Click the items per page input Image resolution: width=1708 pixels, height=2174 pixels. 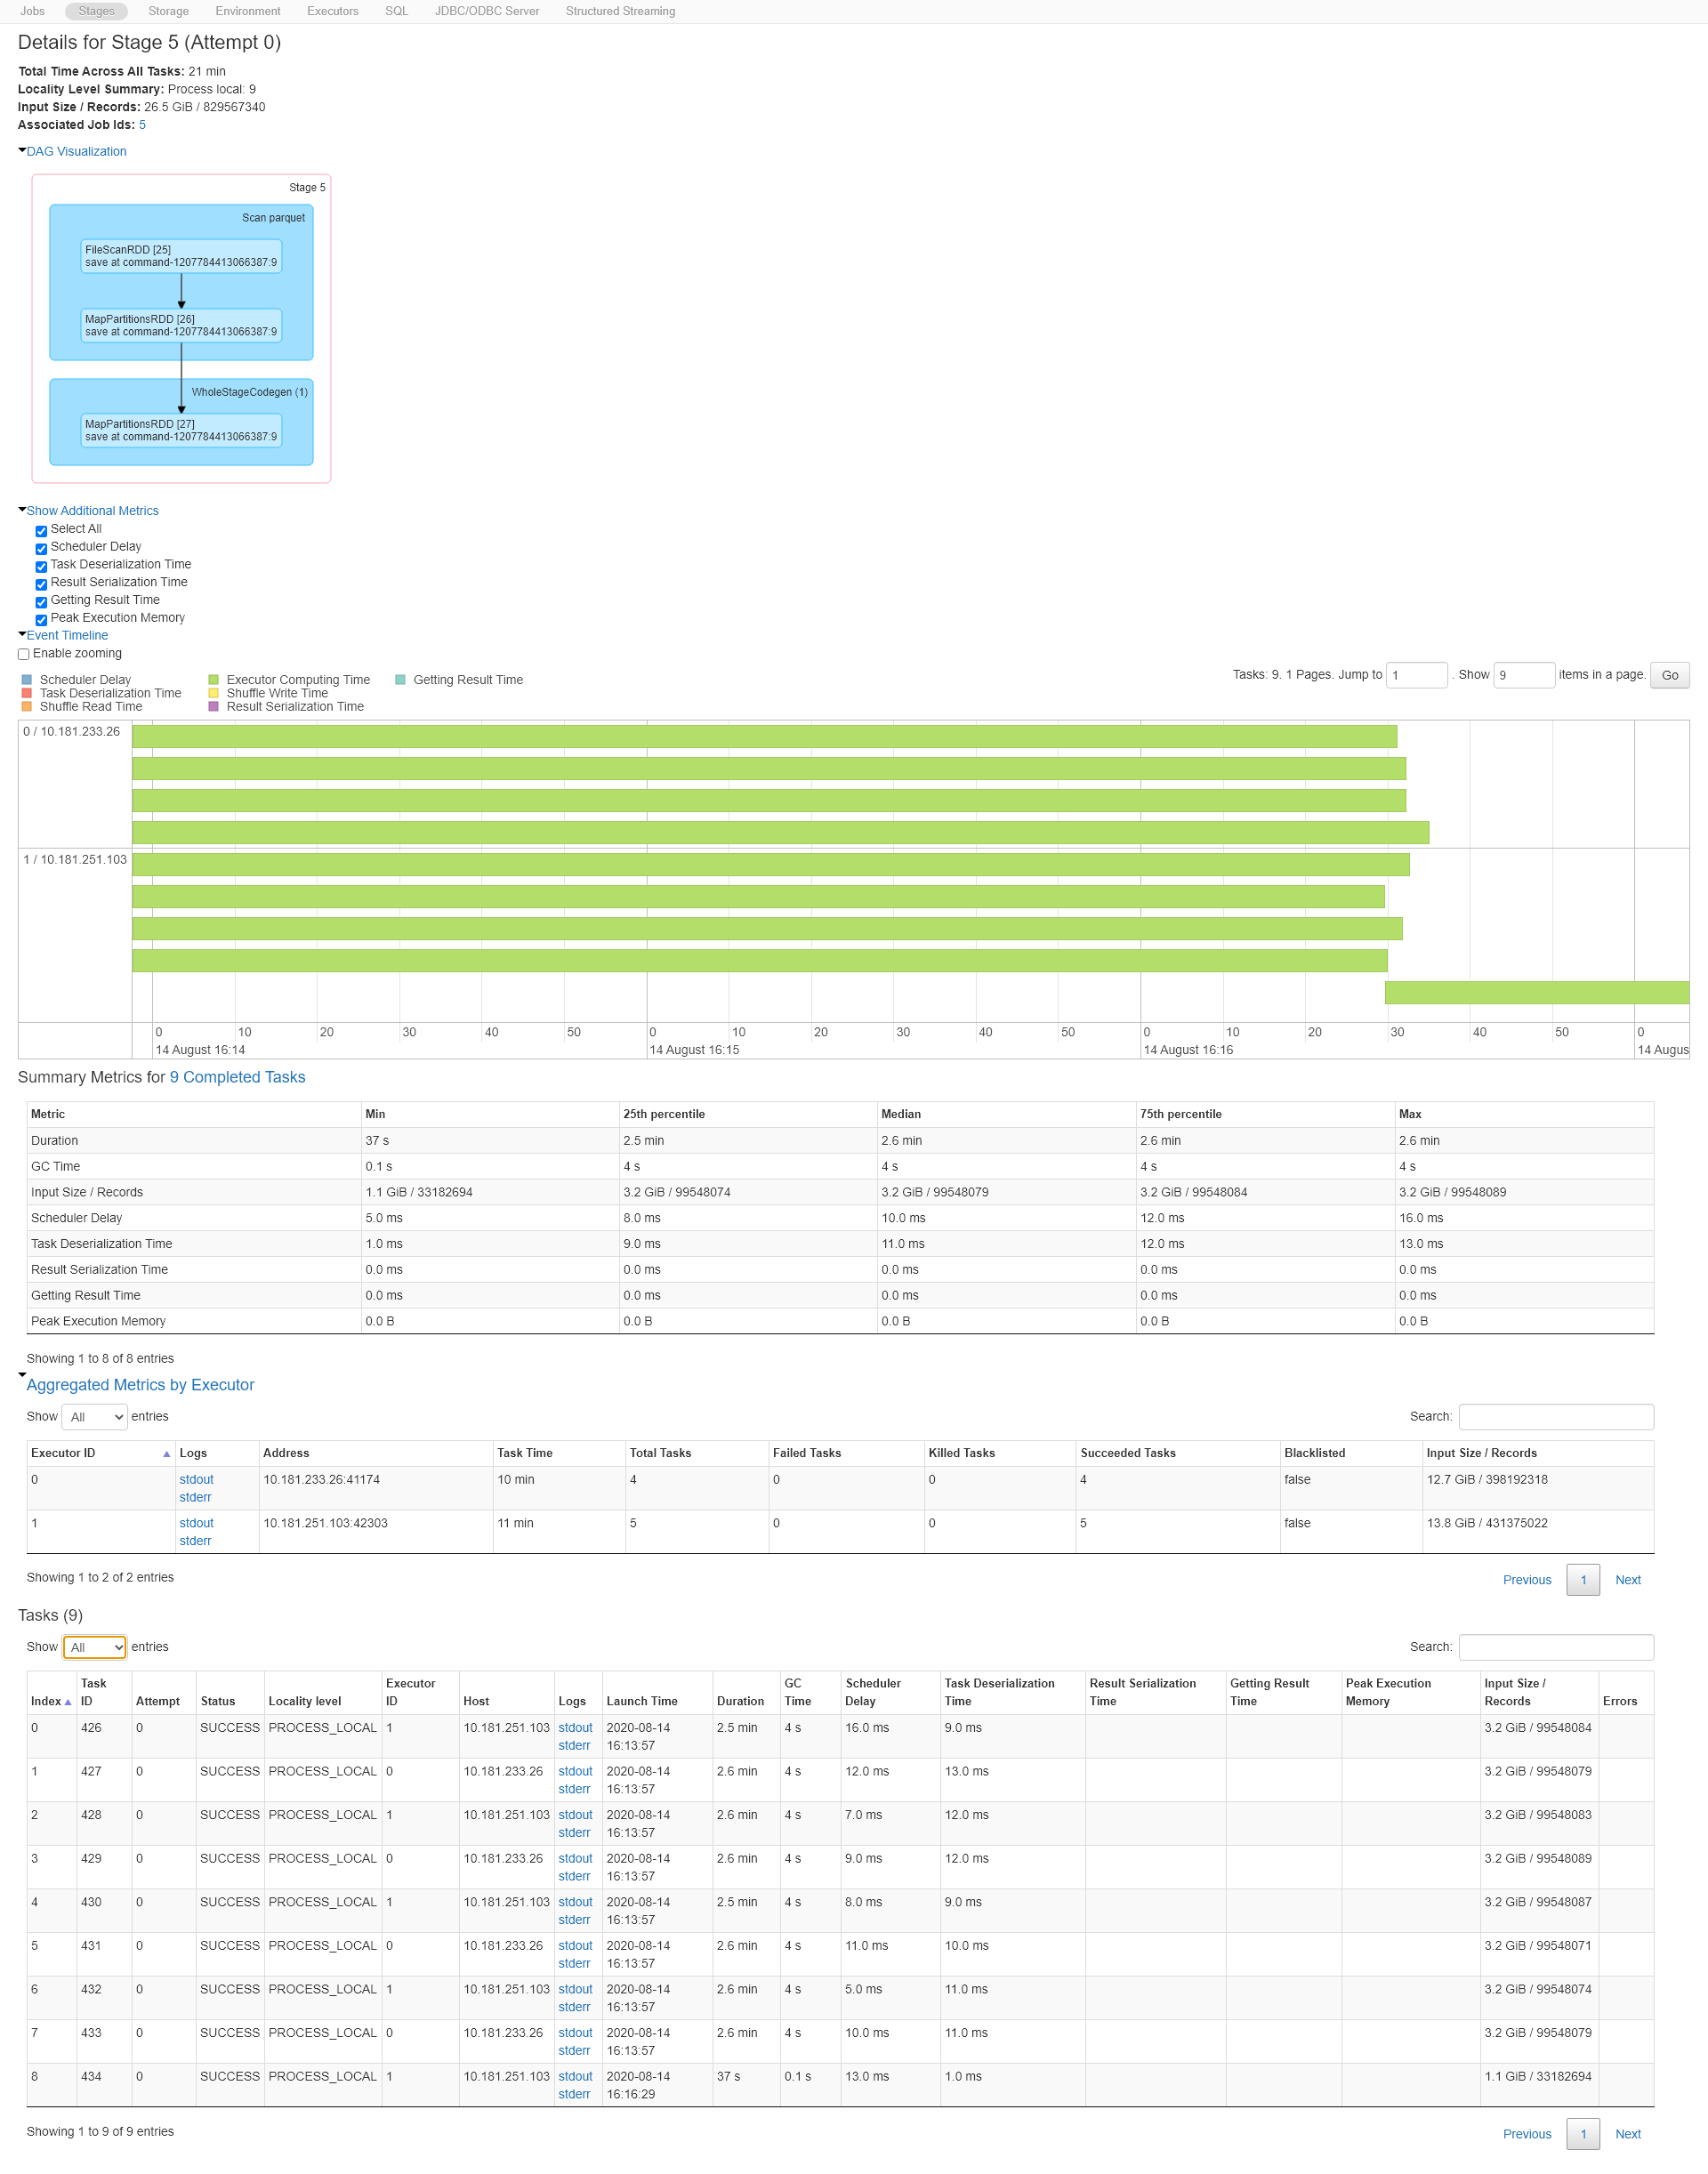1524,675
